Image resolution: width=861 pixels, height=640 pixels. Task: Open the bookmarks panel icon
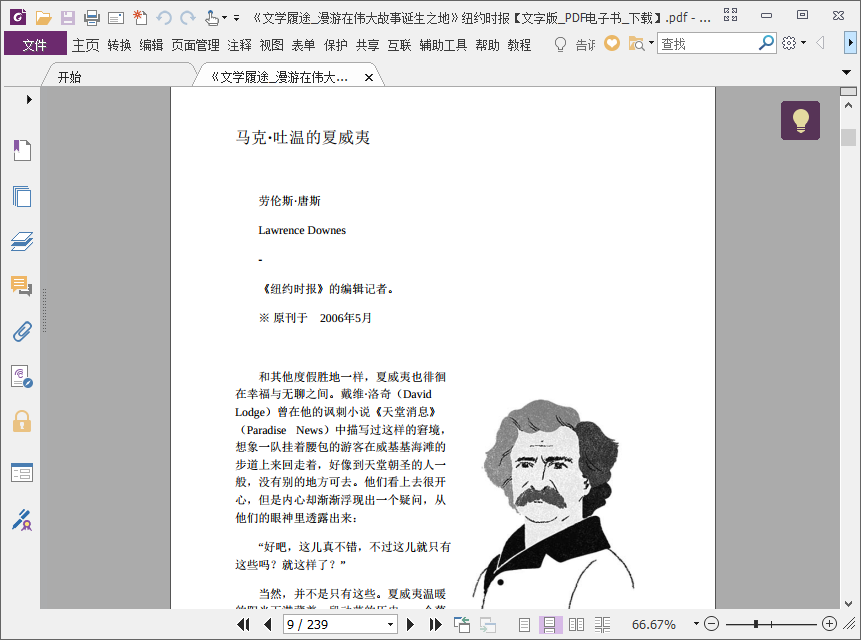coord(22,150)
